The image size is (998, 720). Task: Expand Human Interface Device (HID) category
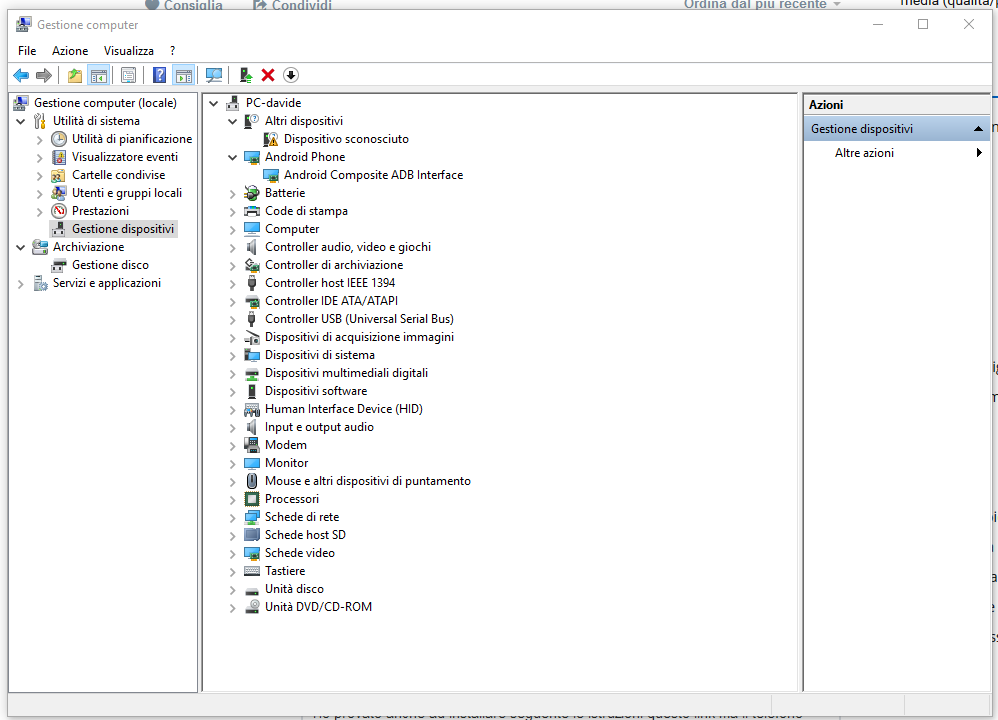click(233, 410)
